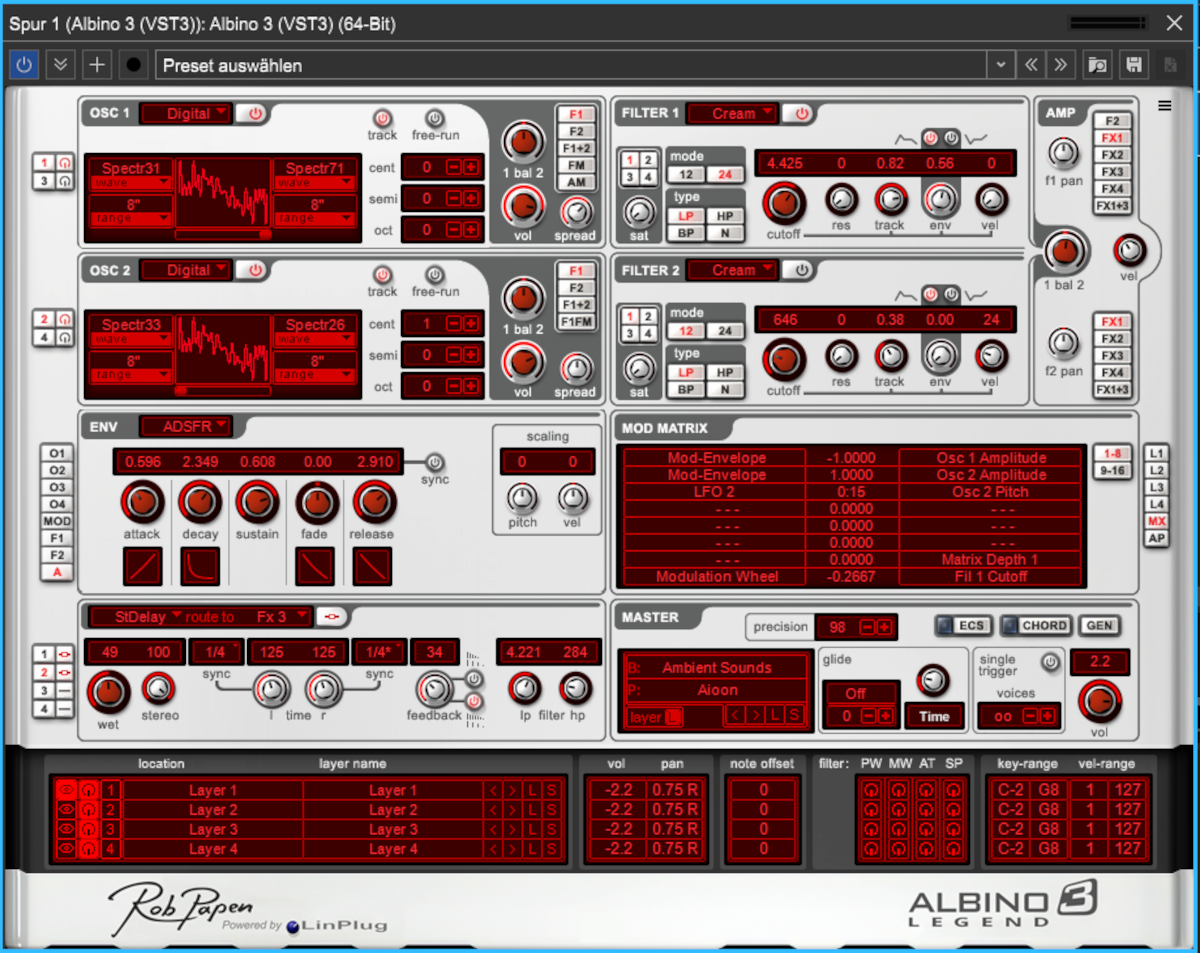
Task: Toggle envelope sync switch
Action: coord(434,462)
